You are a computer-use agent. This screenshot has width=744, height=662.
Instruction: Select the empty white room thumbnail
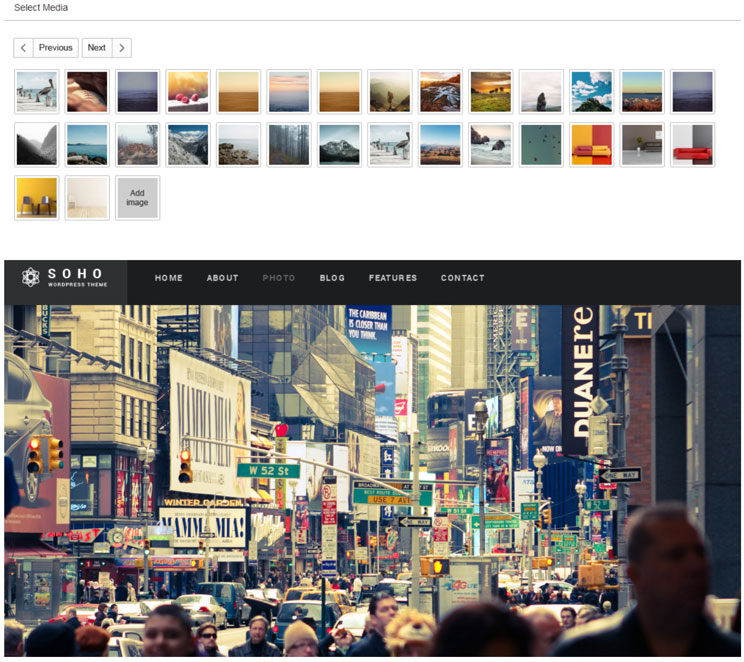point(87,198)
